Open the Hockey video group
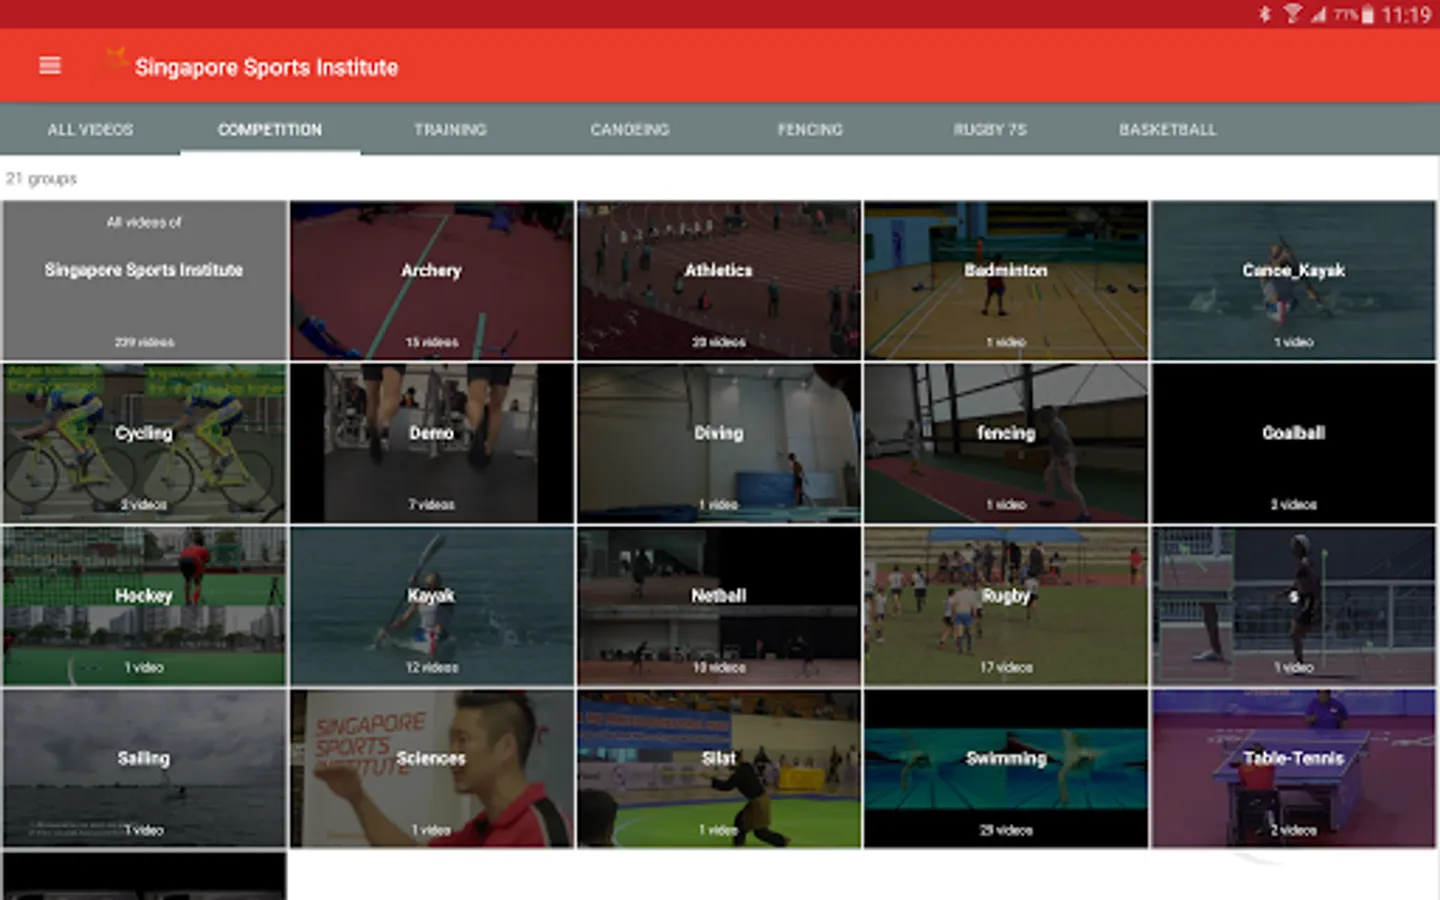 (x=144, y=606)
